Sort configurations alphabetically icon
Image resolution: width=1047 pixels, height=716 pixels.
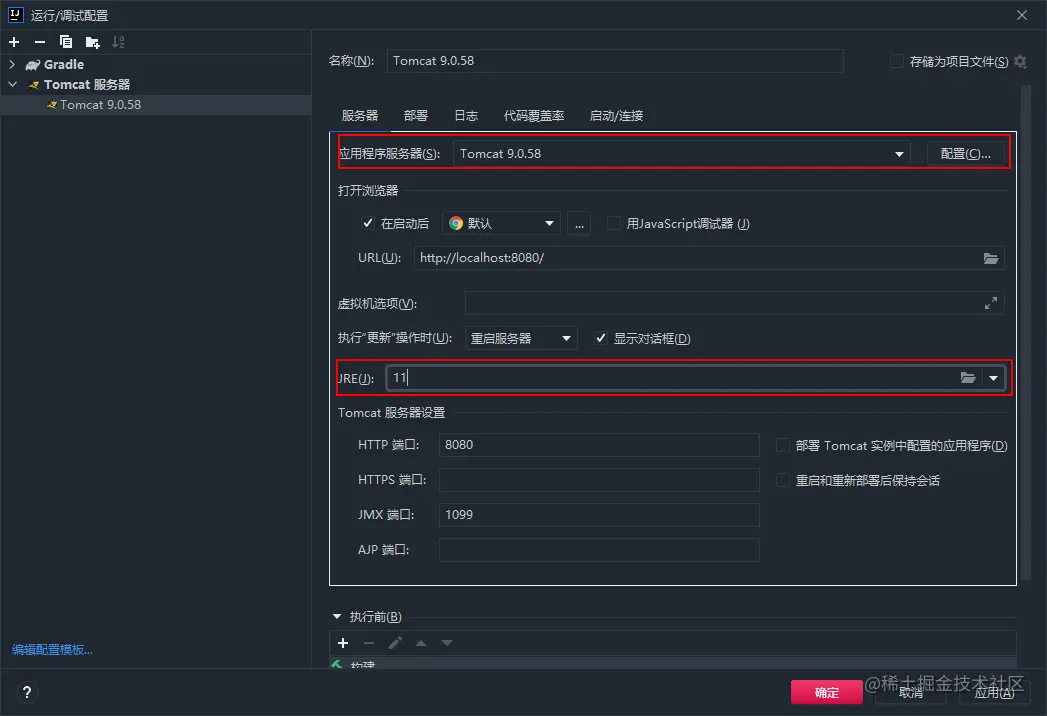click(x=118, y=42)
